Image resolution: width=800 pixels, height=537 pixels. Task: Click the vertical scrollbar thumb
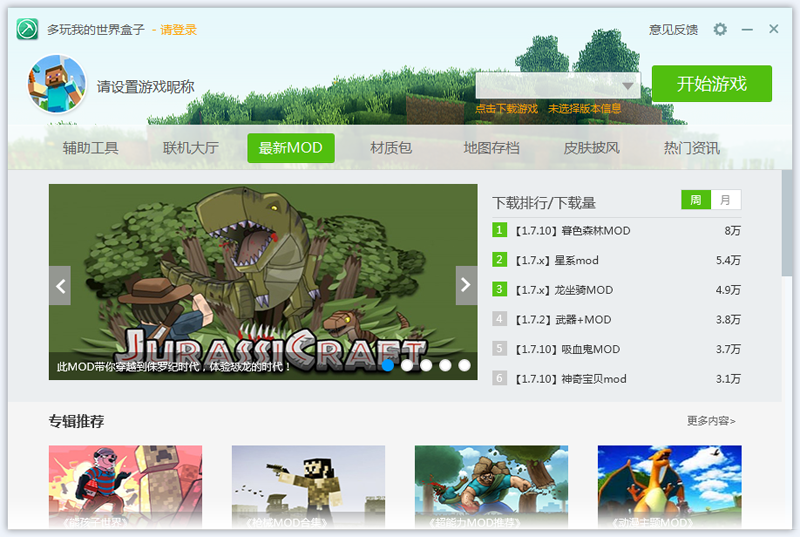787,223
